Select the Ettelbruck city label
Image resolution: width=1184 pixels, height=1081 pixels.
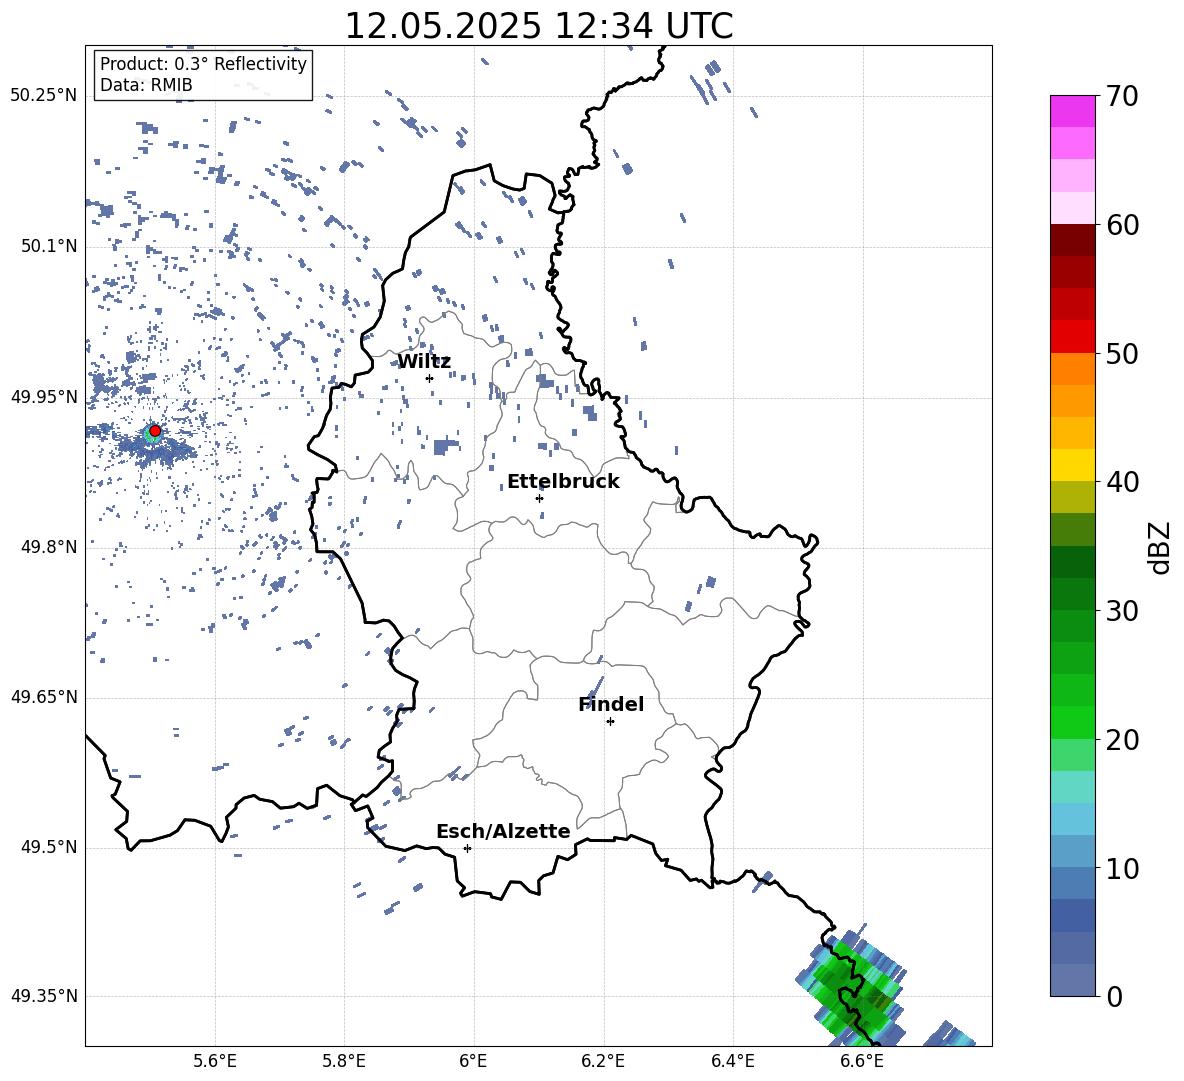point(563,482)
